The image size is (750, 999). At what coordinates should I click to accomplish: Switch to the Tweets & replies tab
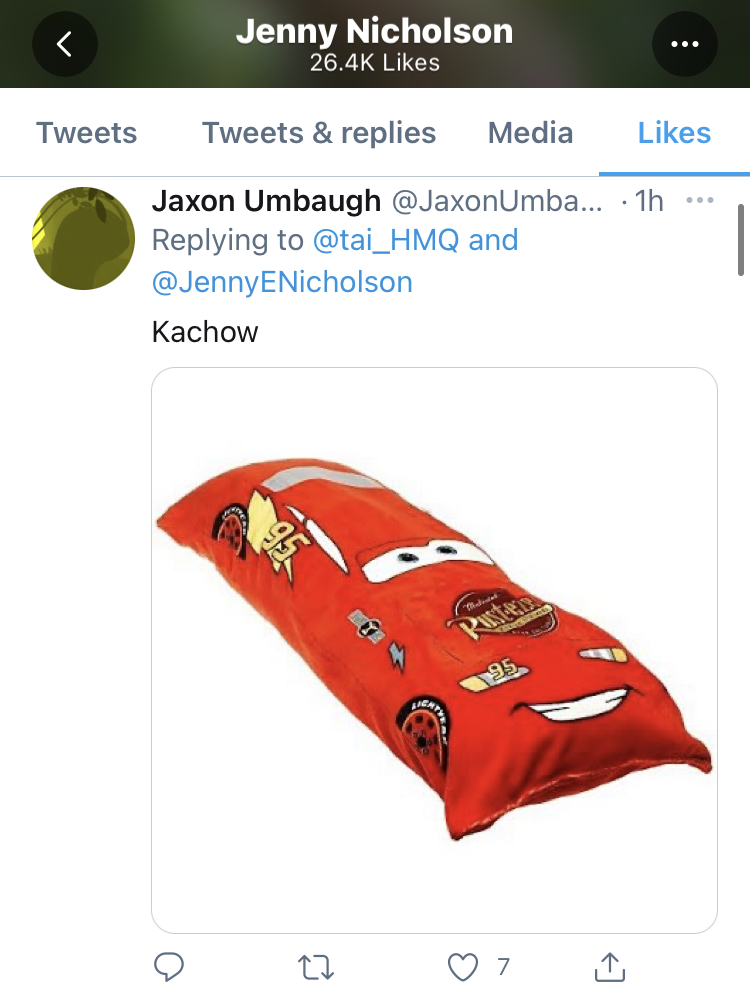pyautogui.click(x=319, y=133)
